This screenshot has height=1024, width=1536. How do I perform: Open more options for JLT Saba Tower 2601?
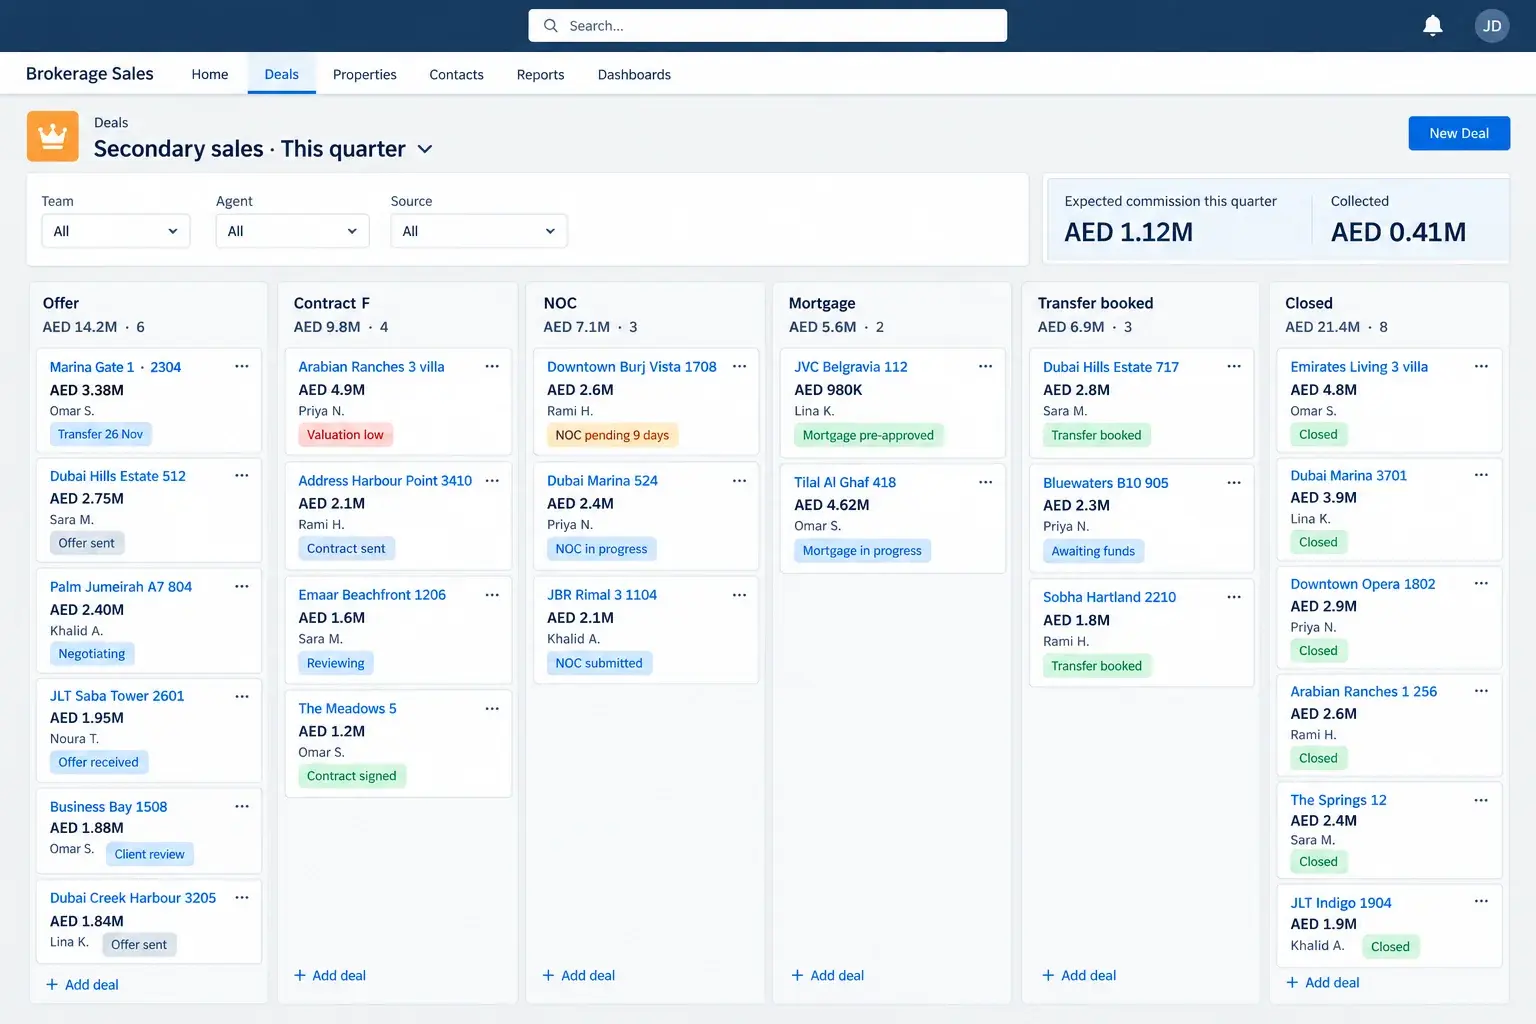[242, 696]
